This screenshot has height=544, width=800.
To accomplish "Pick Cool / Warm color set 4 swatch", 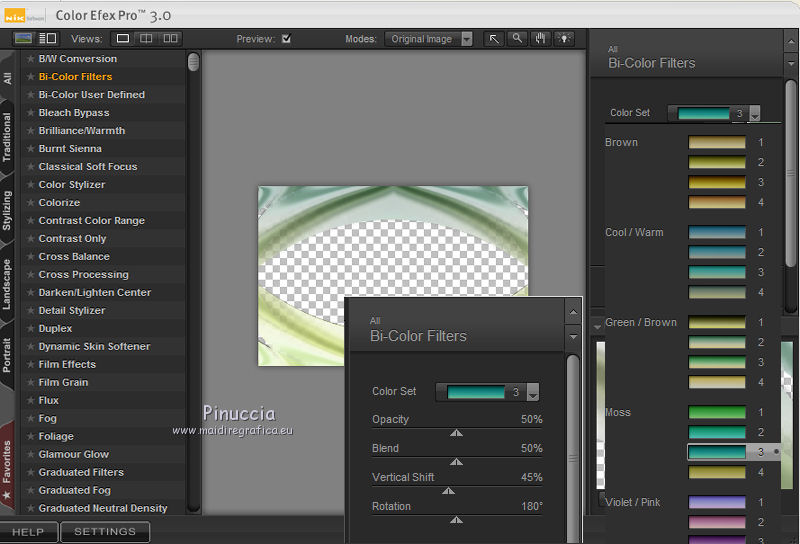I will click(717, 292).
